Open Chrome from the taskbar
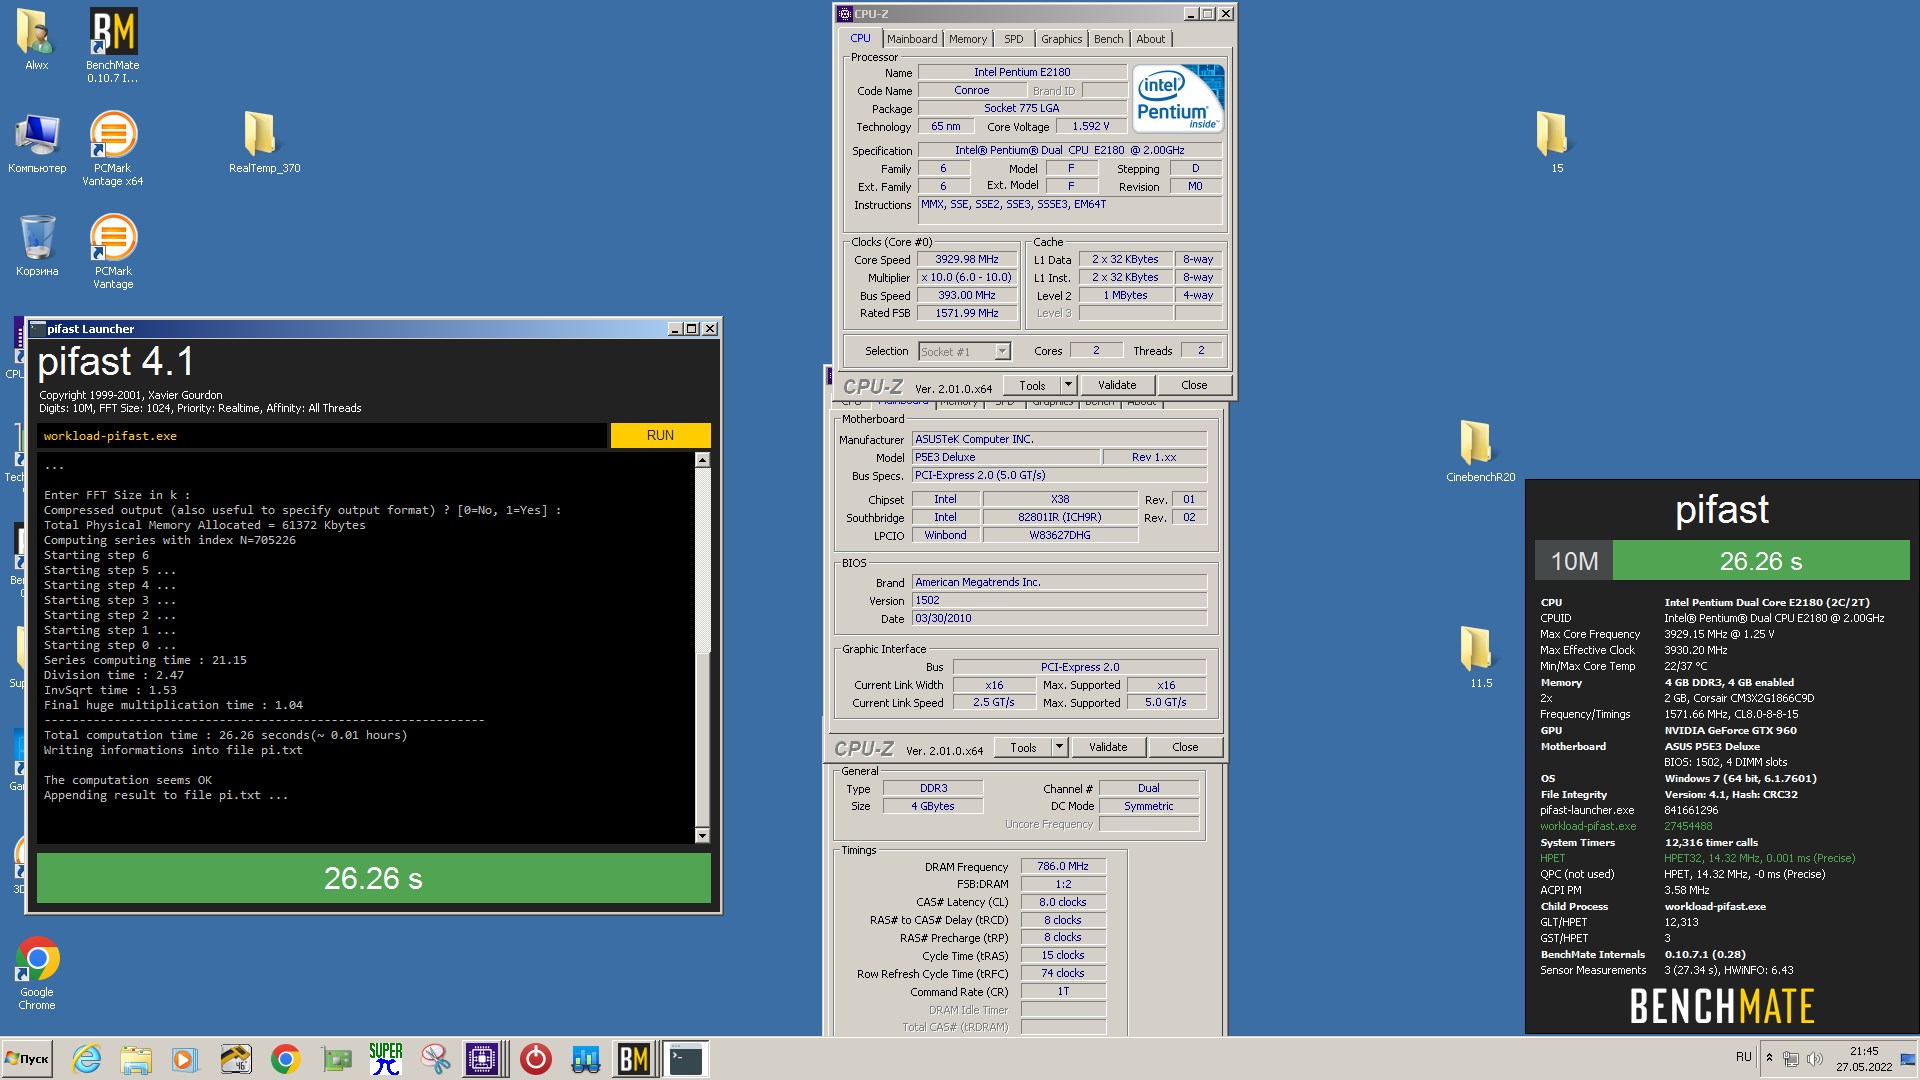This screenshot has width=1920, height=1080. [x=286, y=1059]
